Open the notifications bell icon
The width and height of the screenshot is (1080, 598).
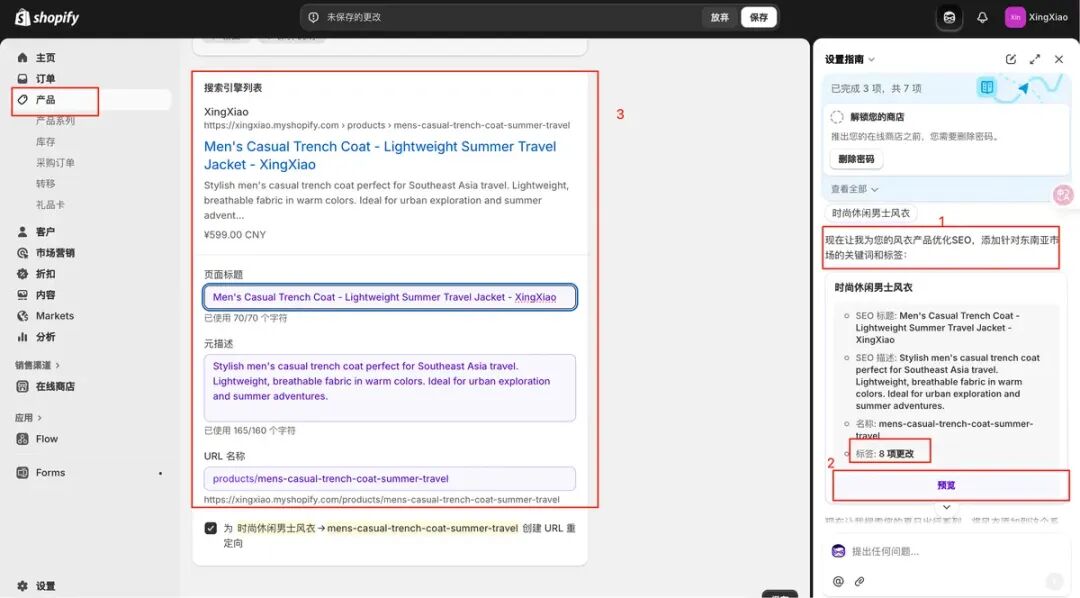pyautogui.click(x=982, y=17)
